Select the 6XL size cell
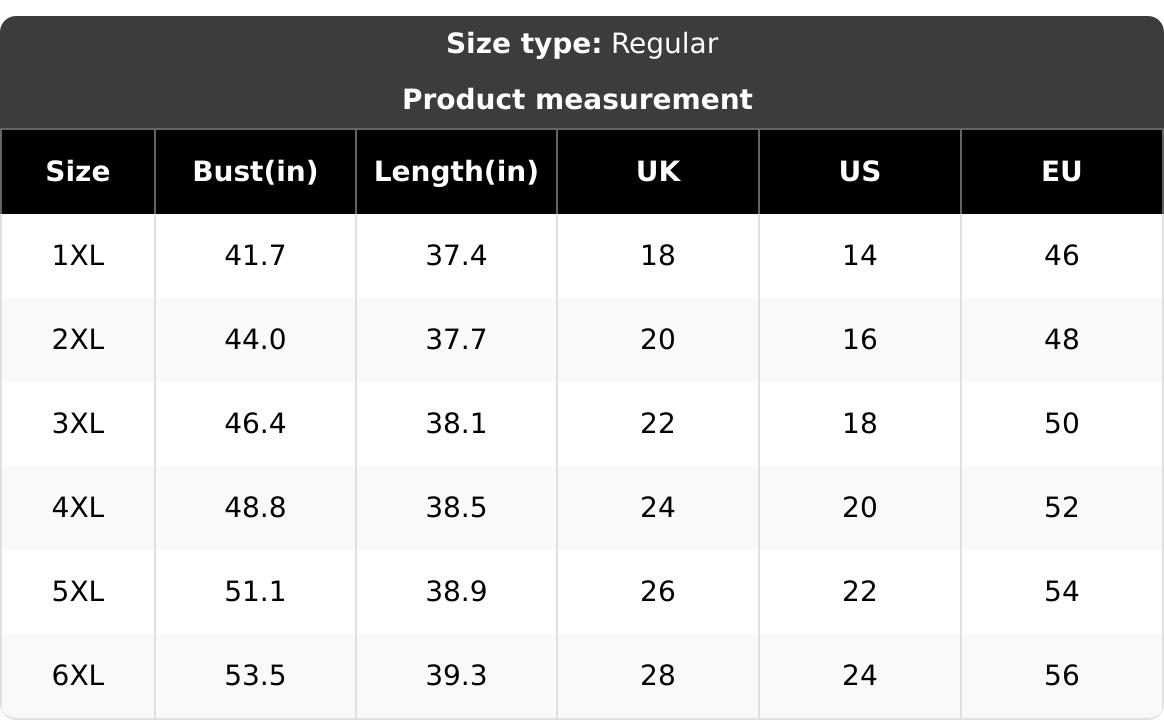The width and height of the screenshot is (1164, 720). point(78,675)
